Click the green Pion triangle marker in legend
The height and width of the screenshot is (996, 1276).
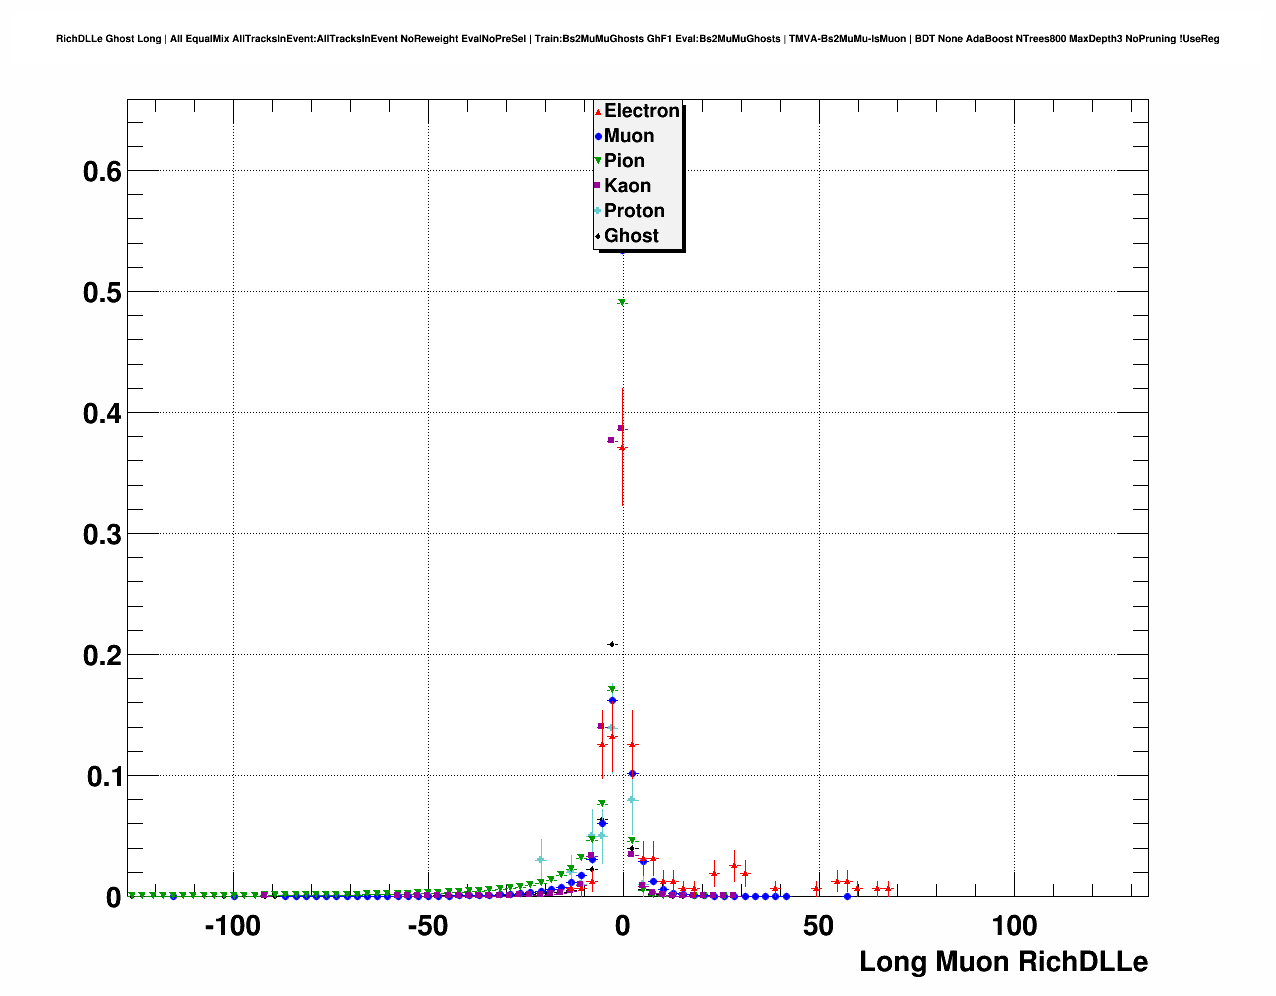tap(598, 162)
